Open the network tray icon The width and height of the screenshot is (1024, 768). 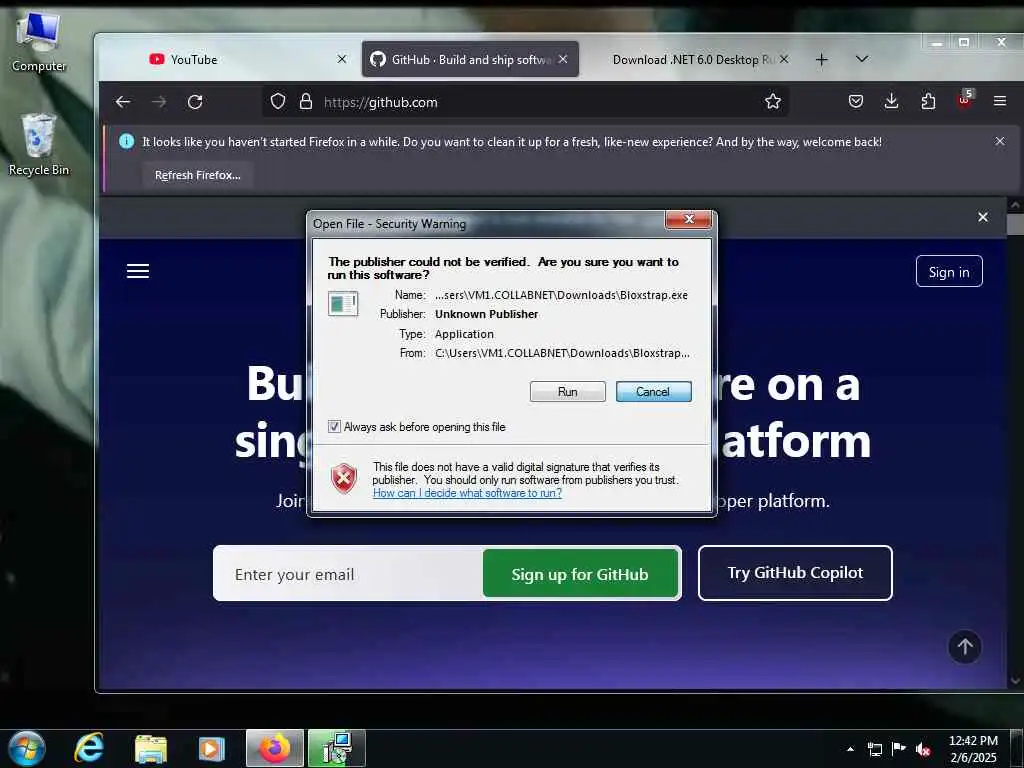tap(874, 749)
